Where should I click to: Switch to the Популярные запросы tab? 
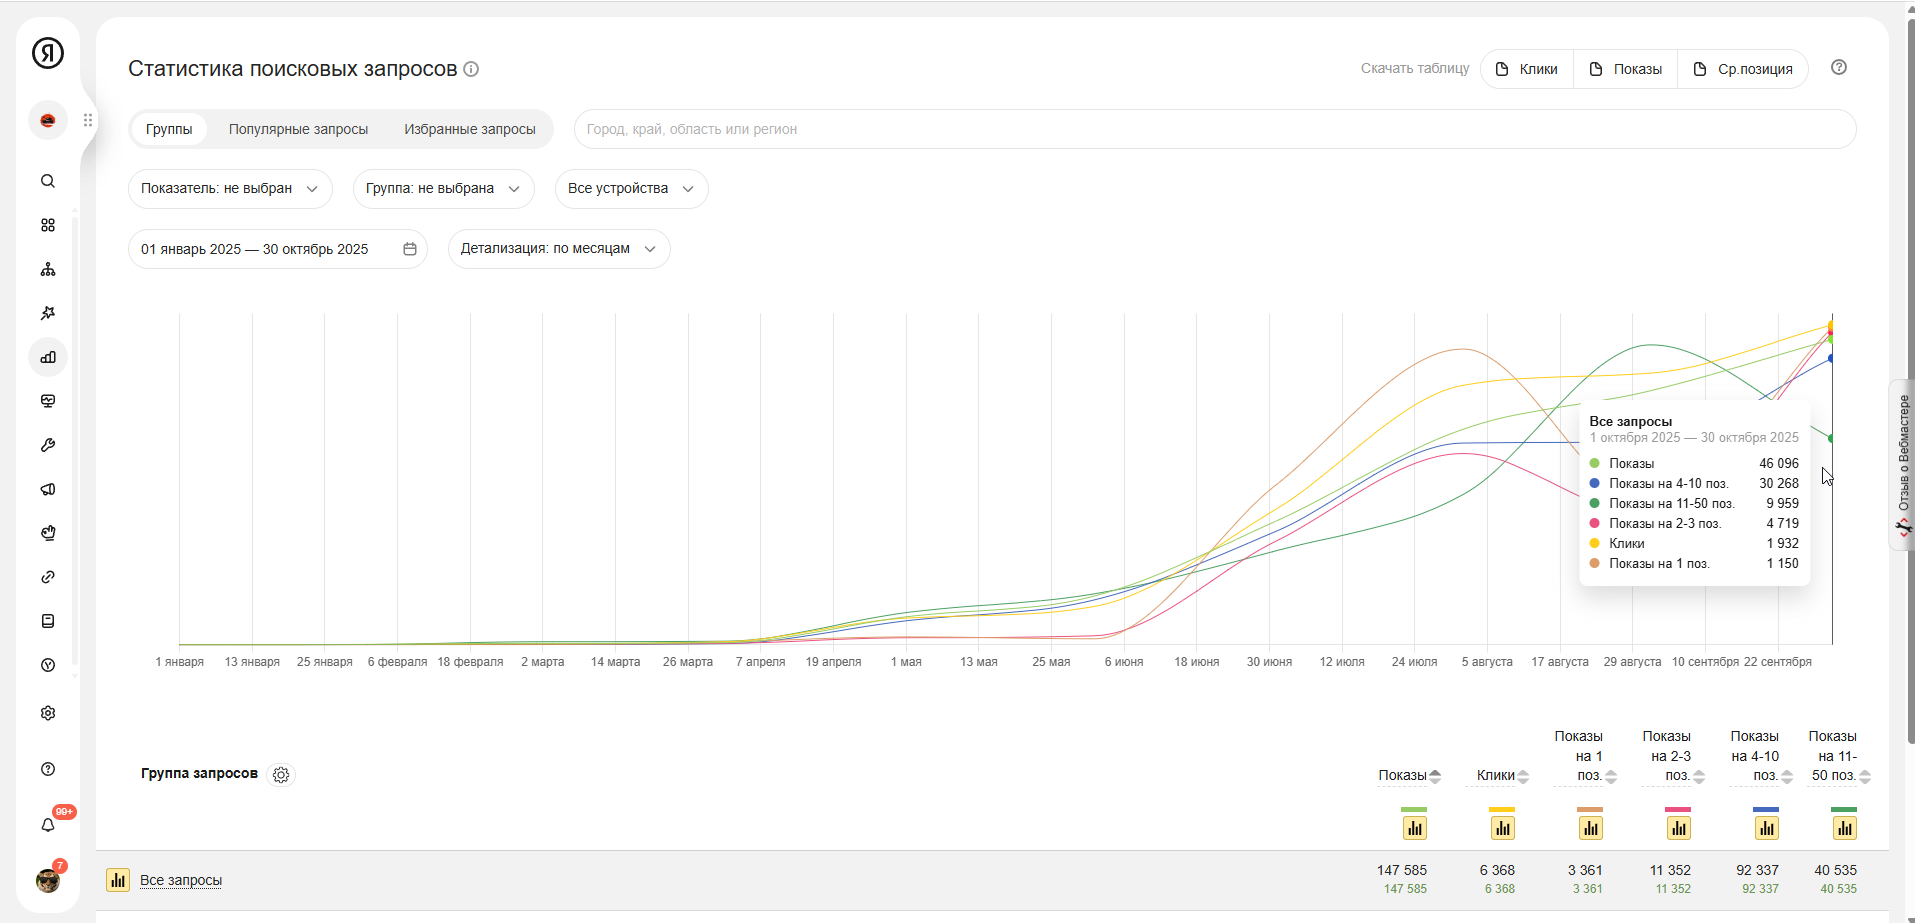(x=298, y=129)
